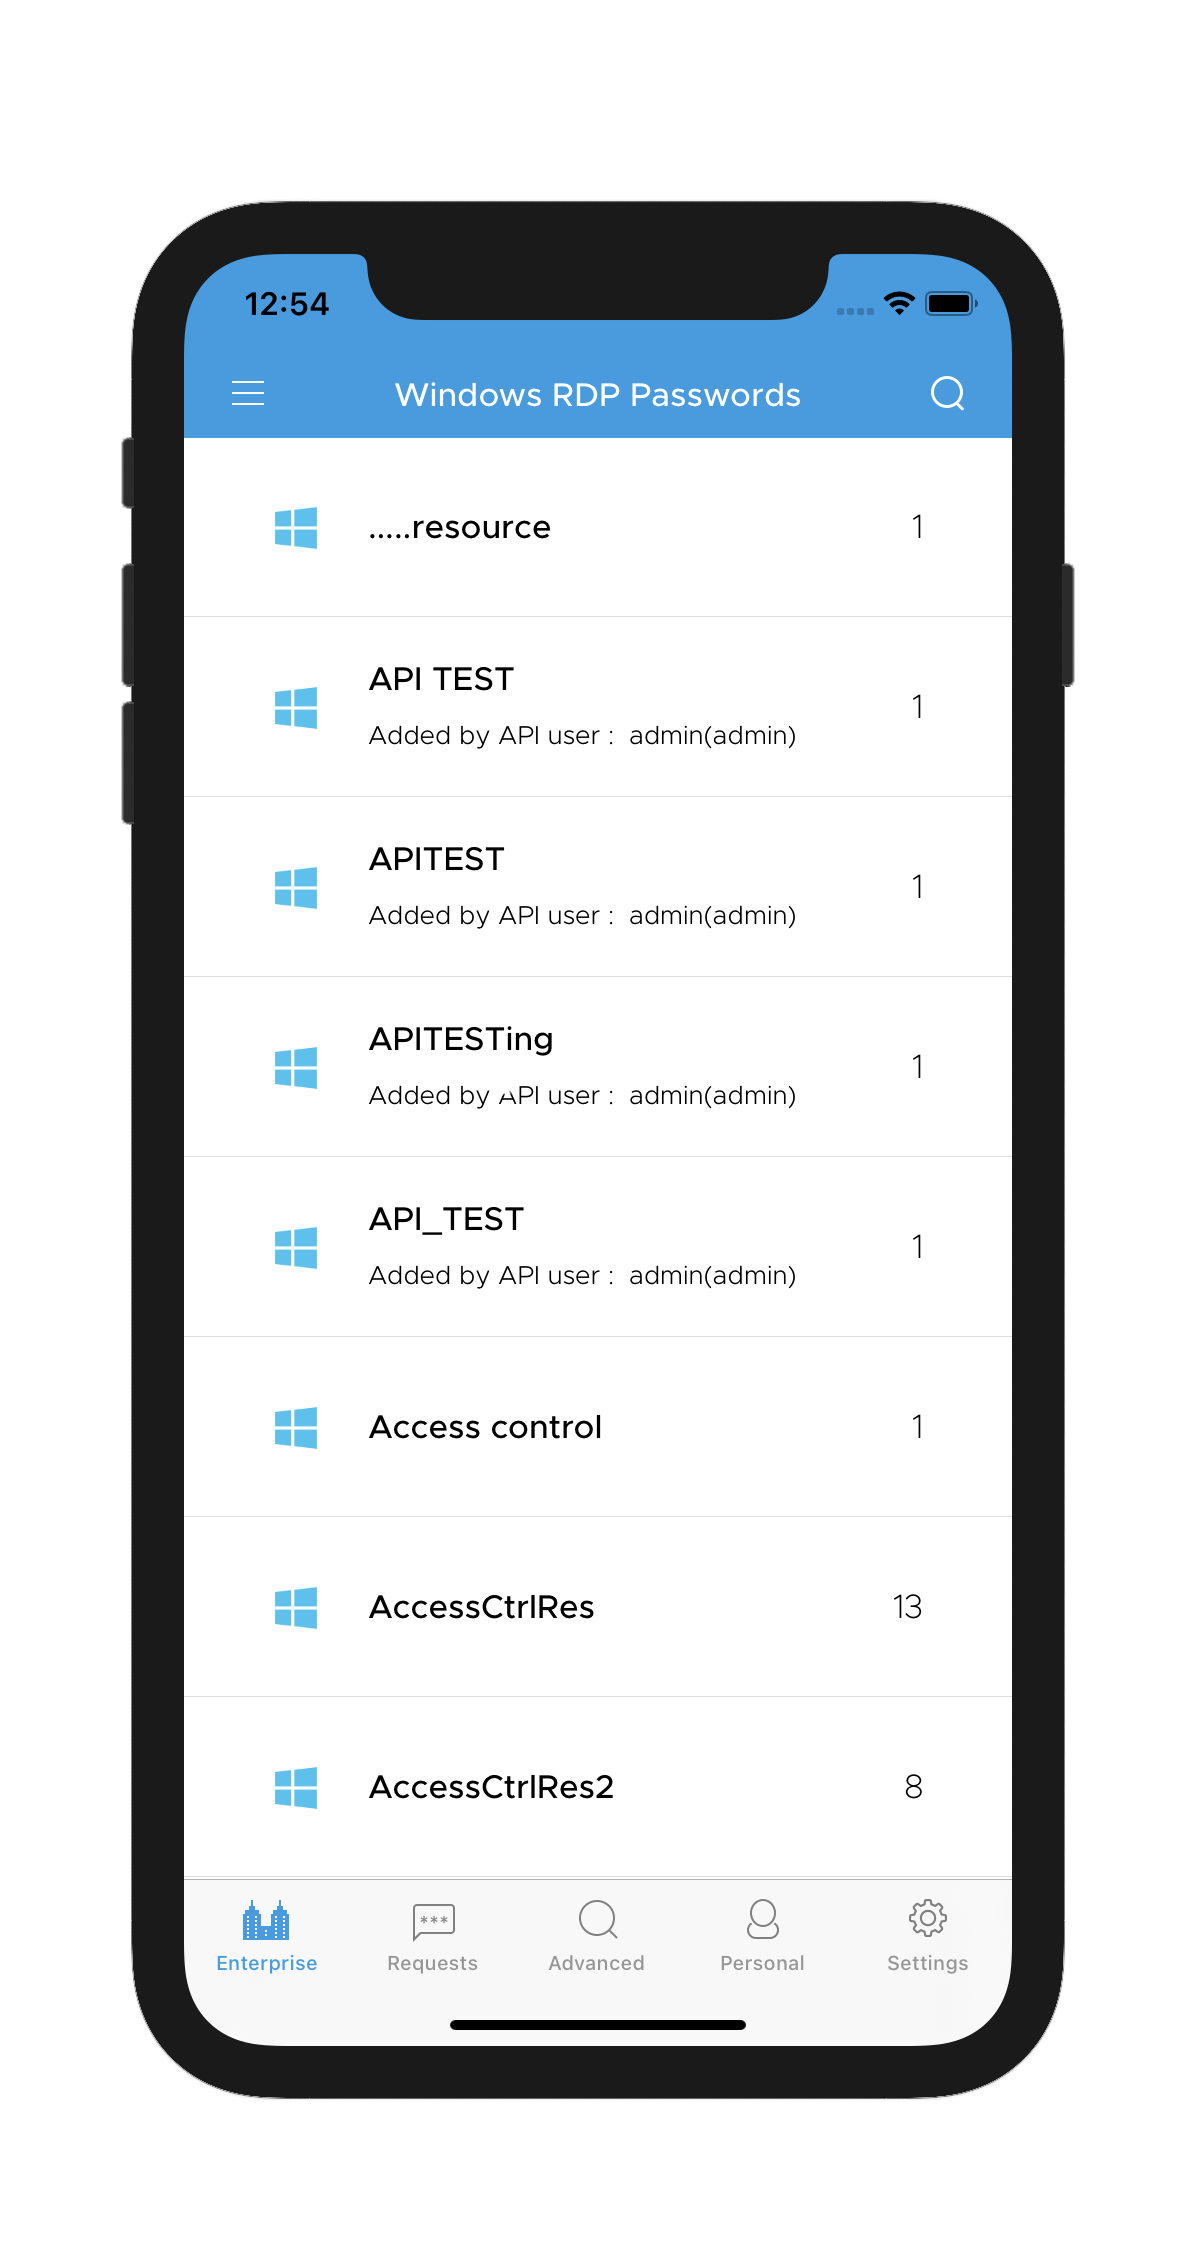1196x2248 pixels.
Task: Click the Windows RDP Passwords title
Action: 598,395
